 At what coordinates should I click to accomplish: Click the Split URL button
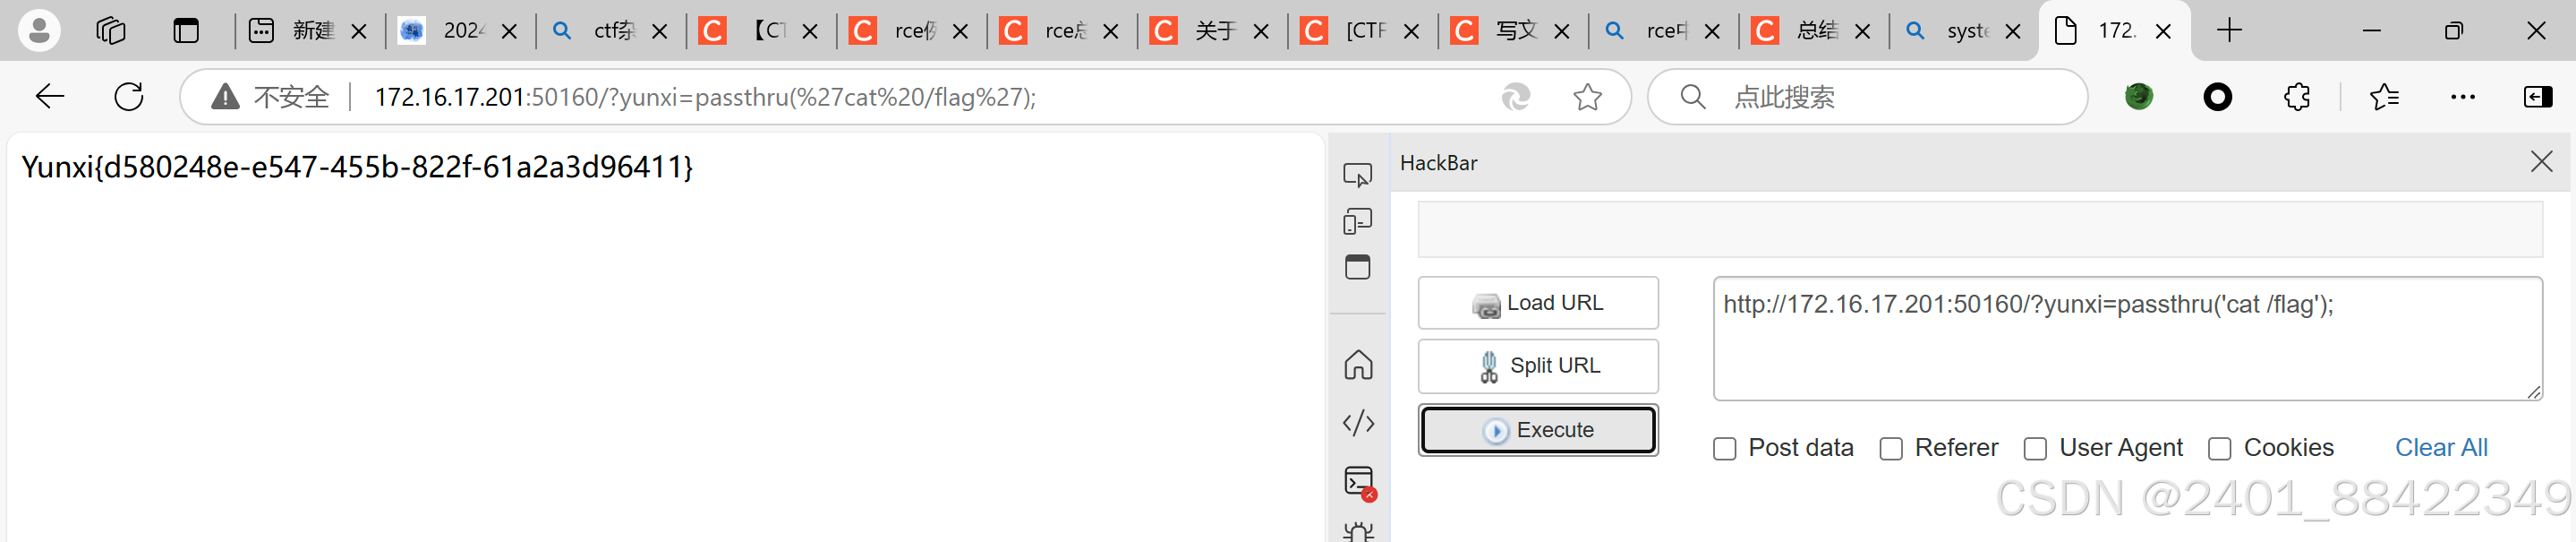[x=1538, y=366]
